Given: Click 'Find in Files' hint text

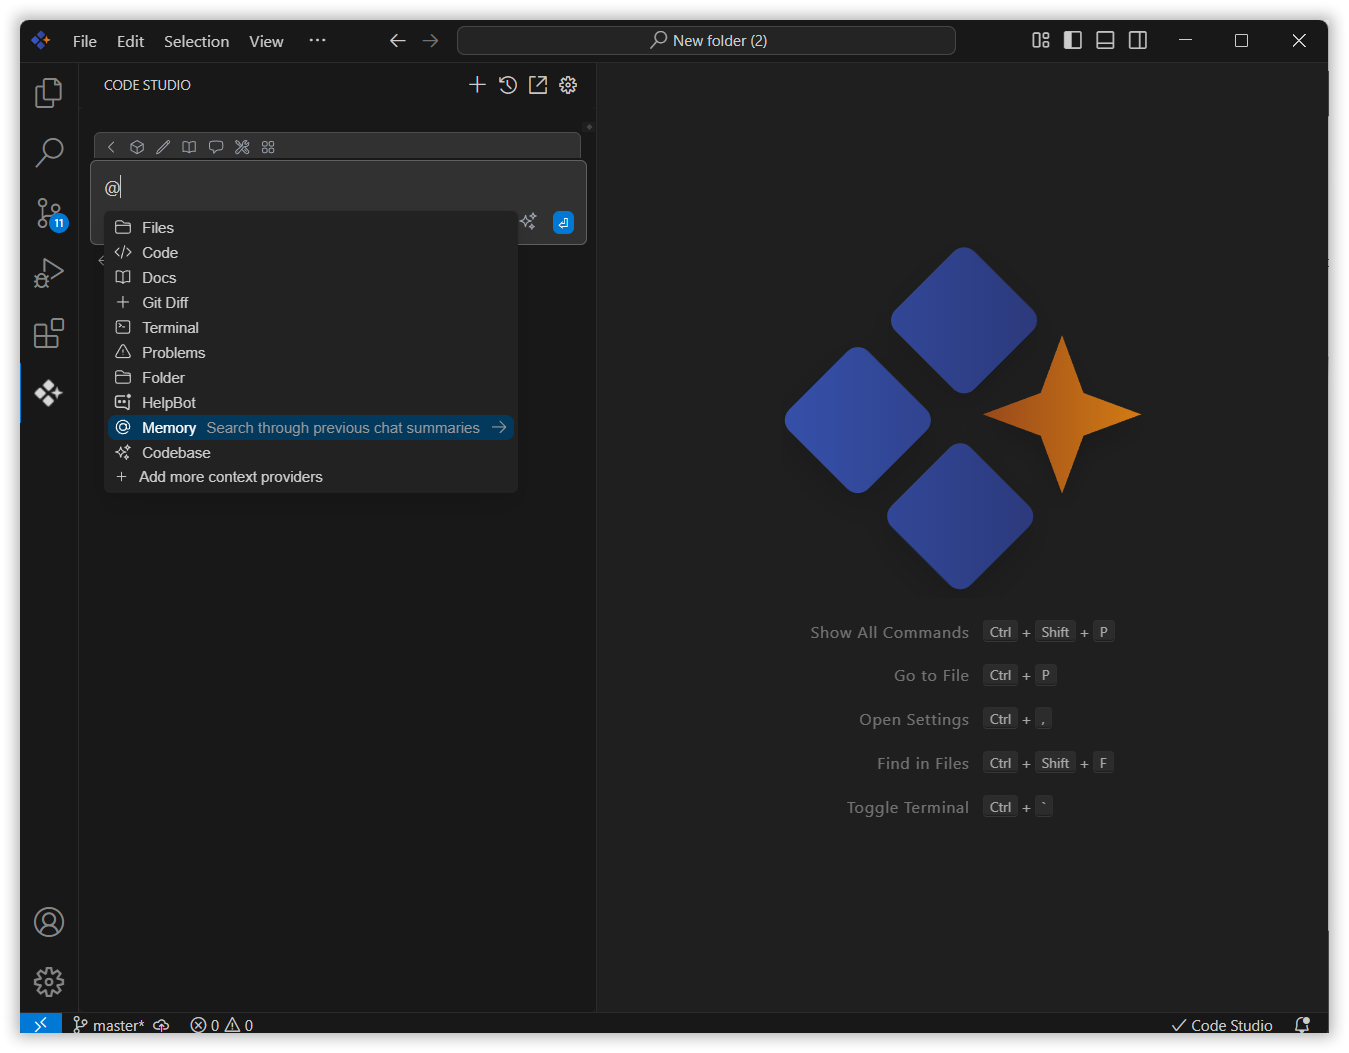Looking at the screenshot, I should tap(923, 764).
